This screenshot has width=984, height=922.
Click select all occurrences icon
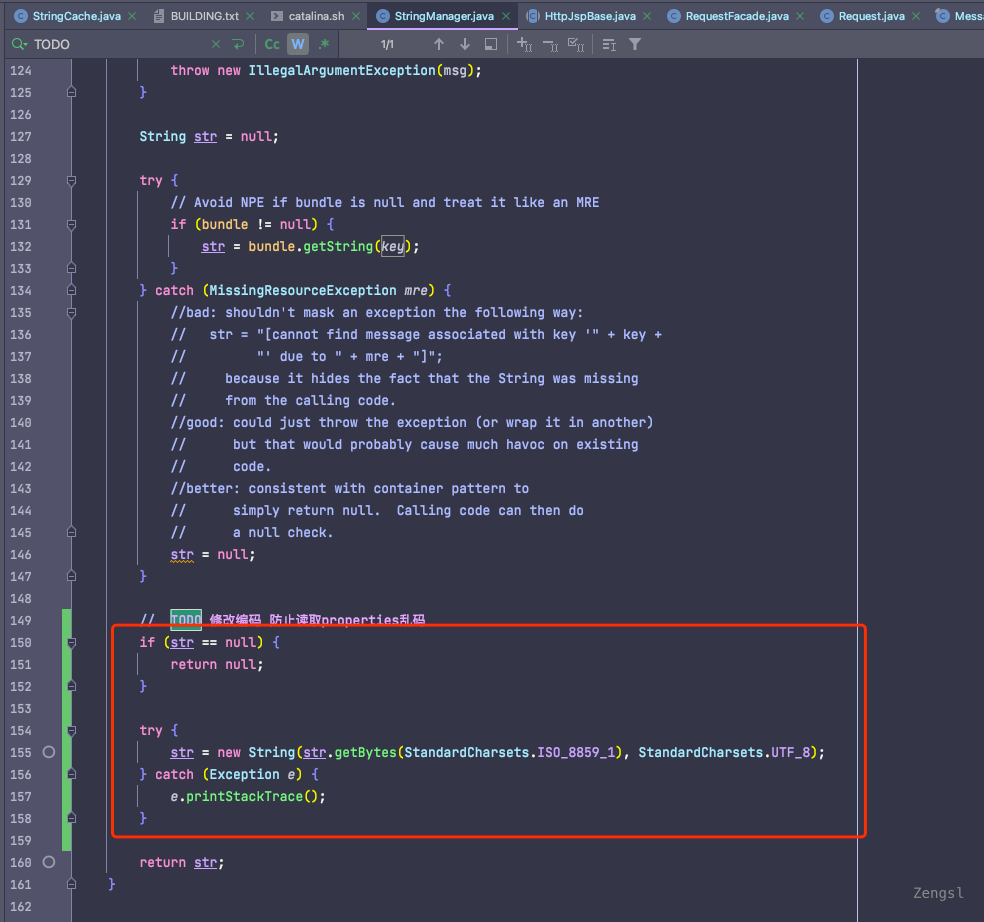575,45
